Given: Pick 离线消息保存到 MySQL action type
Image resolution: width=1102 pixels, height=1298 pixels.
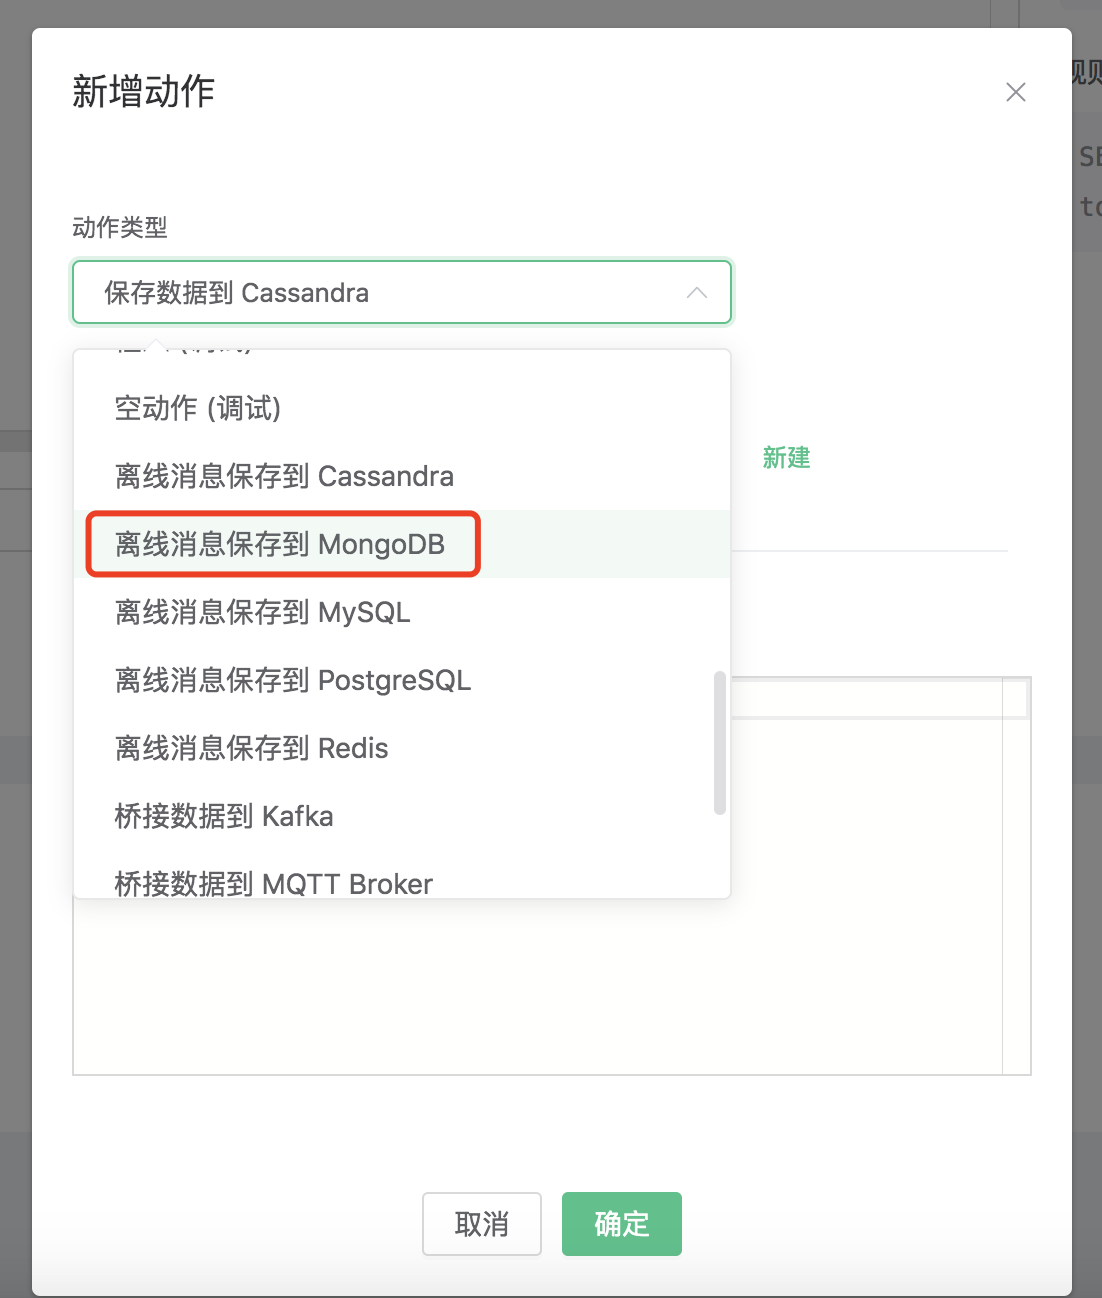Looking at the screenshot, I should coord(263,612).
